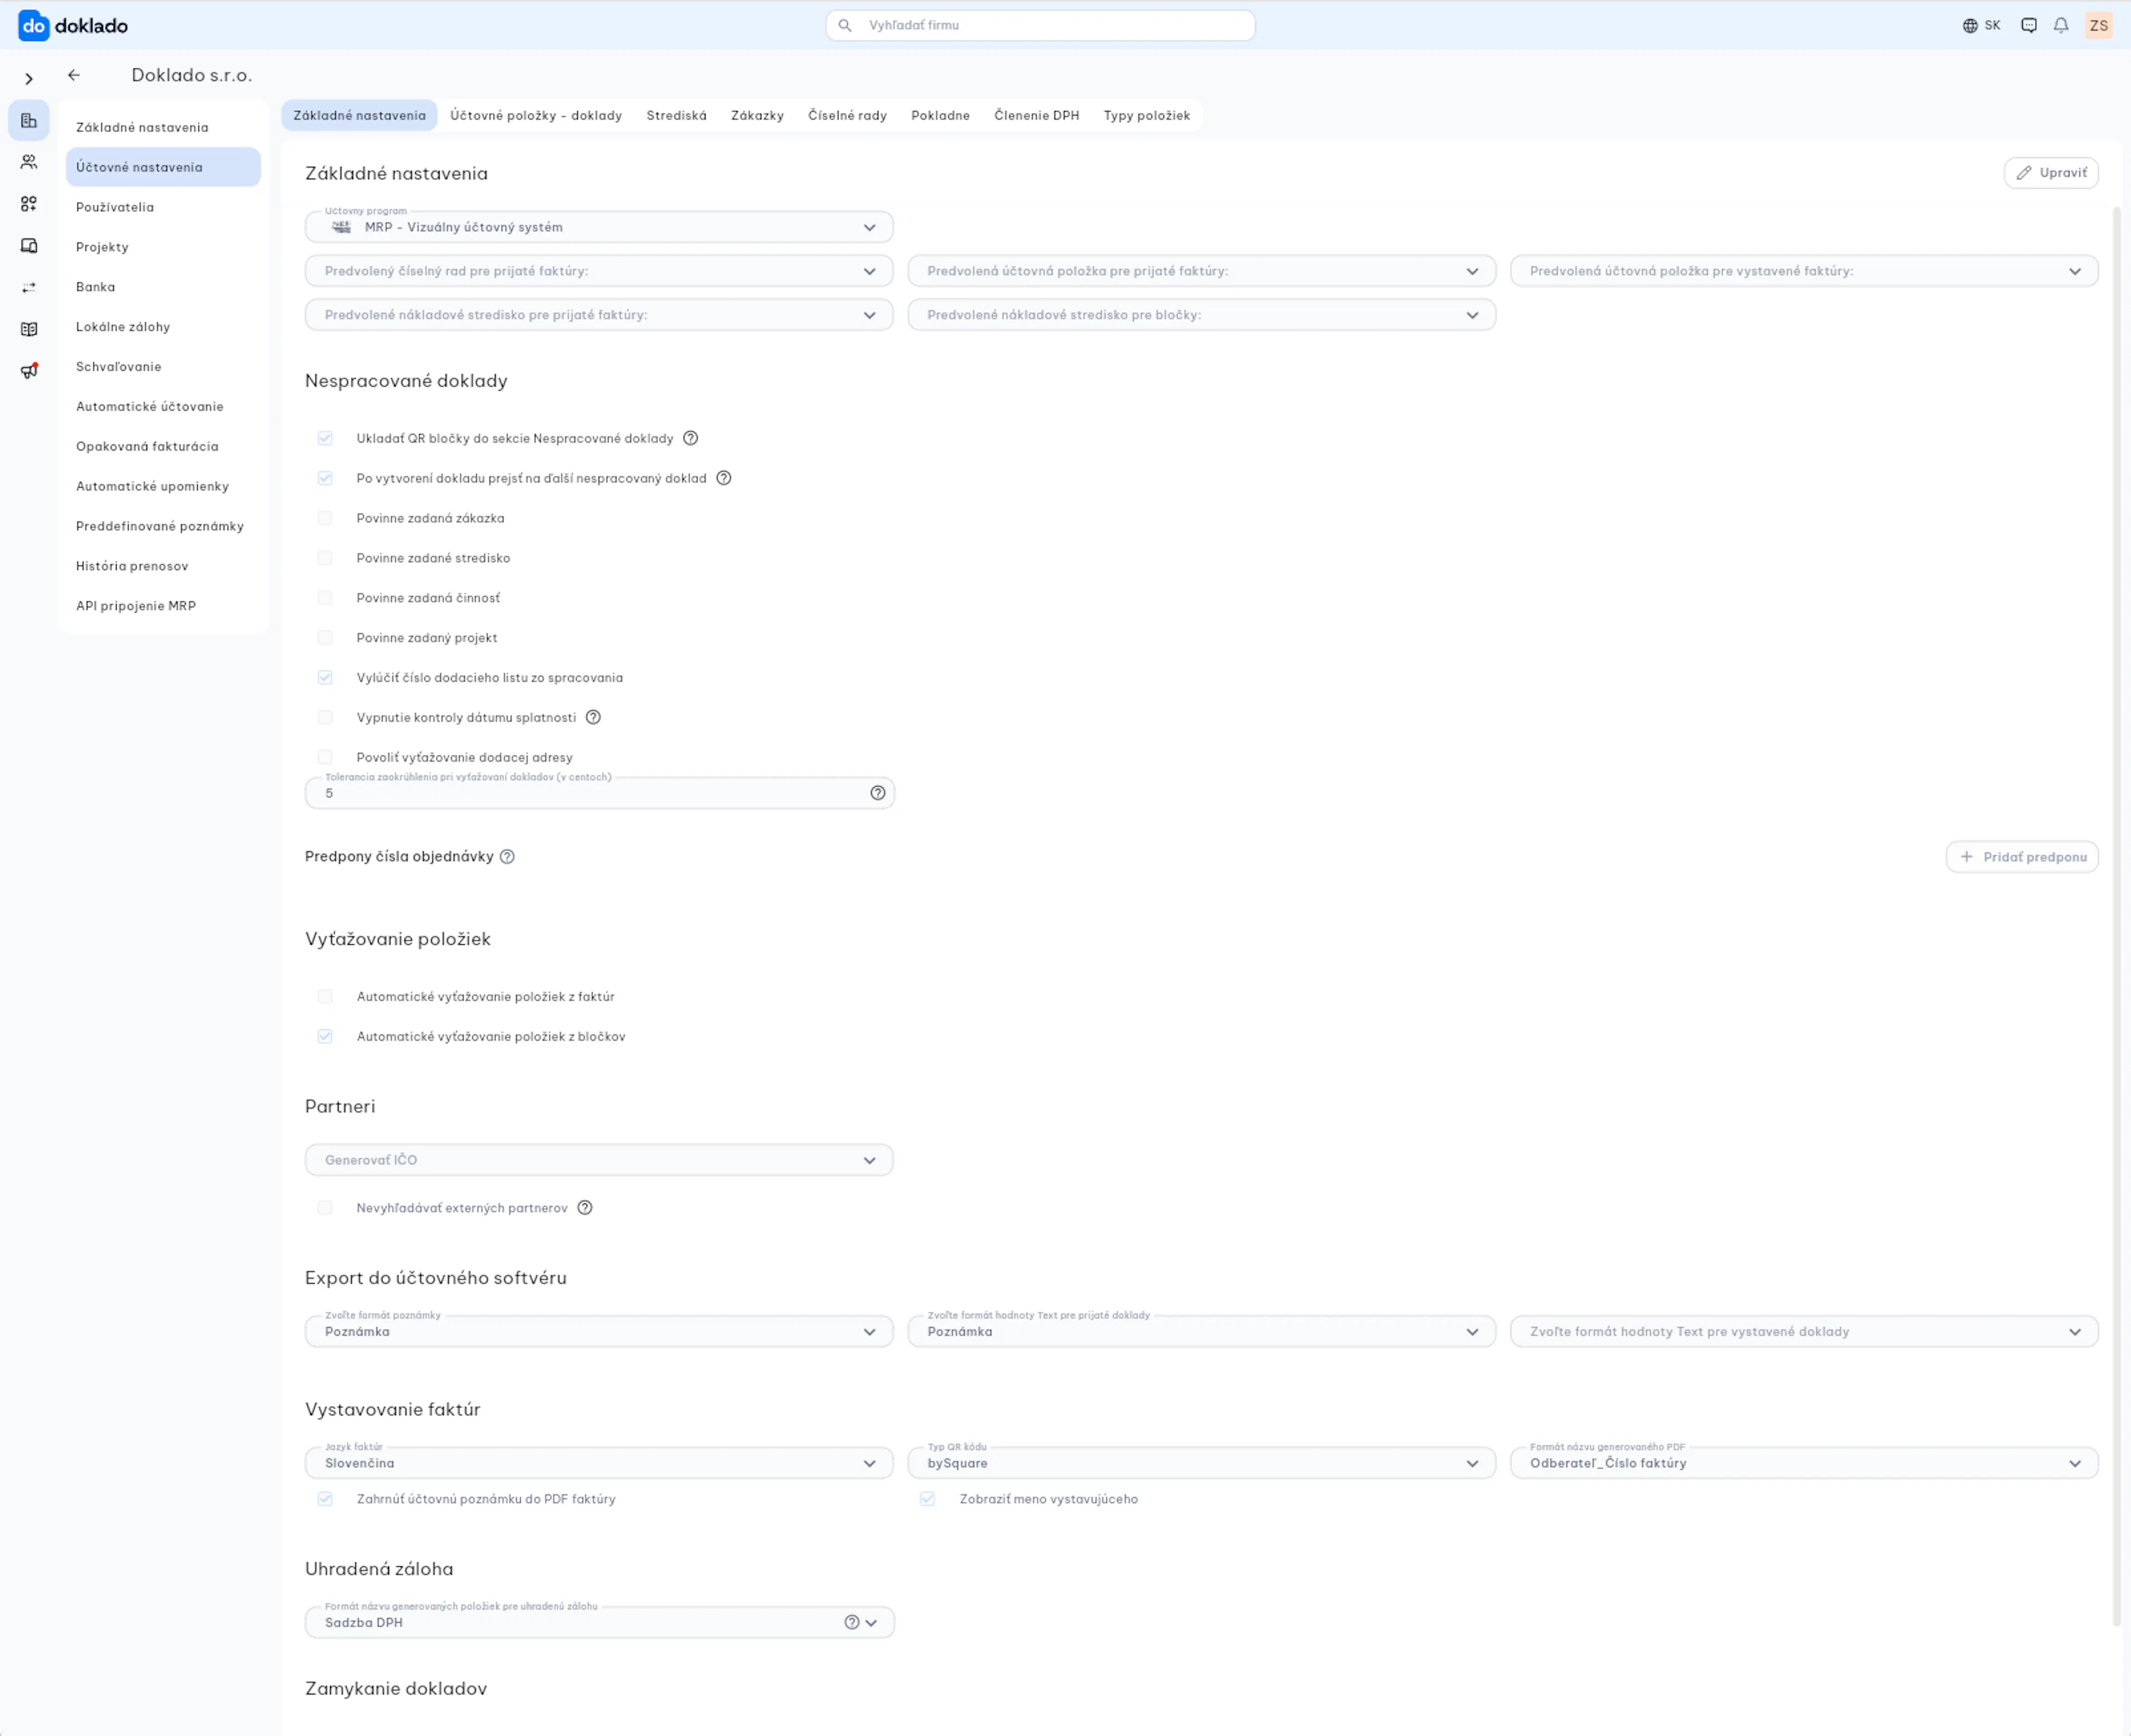Enable Automatické vyťažovanie položiek z faktúr
Image resolution: width=2131 pixels, height=1736 pixels.
coord(325,996)
